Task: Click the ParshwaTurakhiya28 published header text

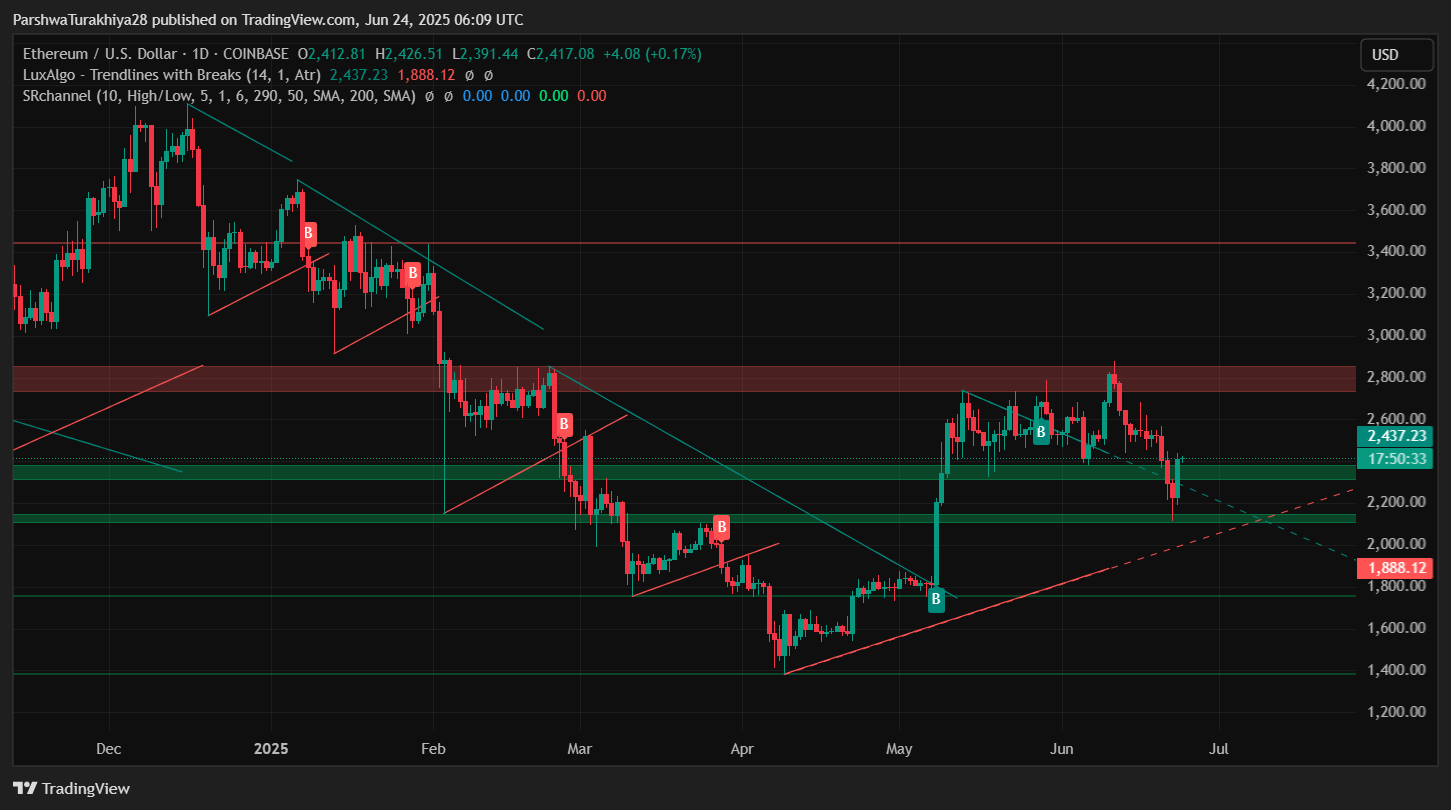Action: pos(268,20)
